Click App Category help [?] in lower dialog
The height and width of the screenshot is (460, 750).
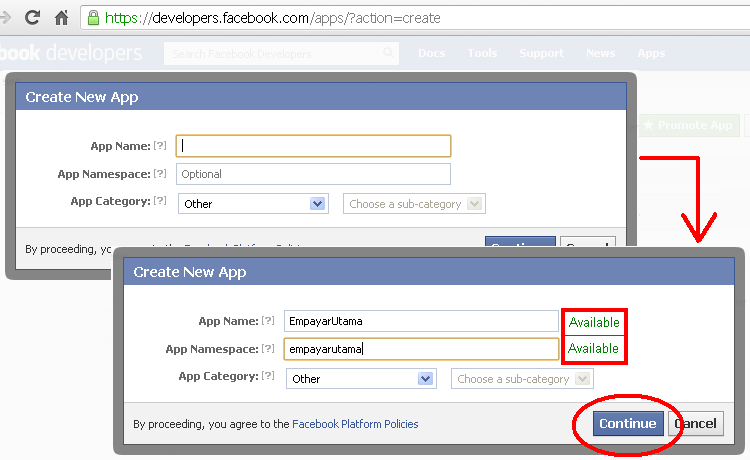tap(268, 376)
